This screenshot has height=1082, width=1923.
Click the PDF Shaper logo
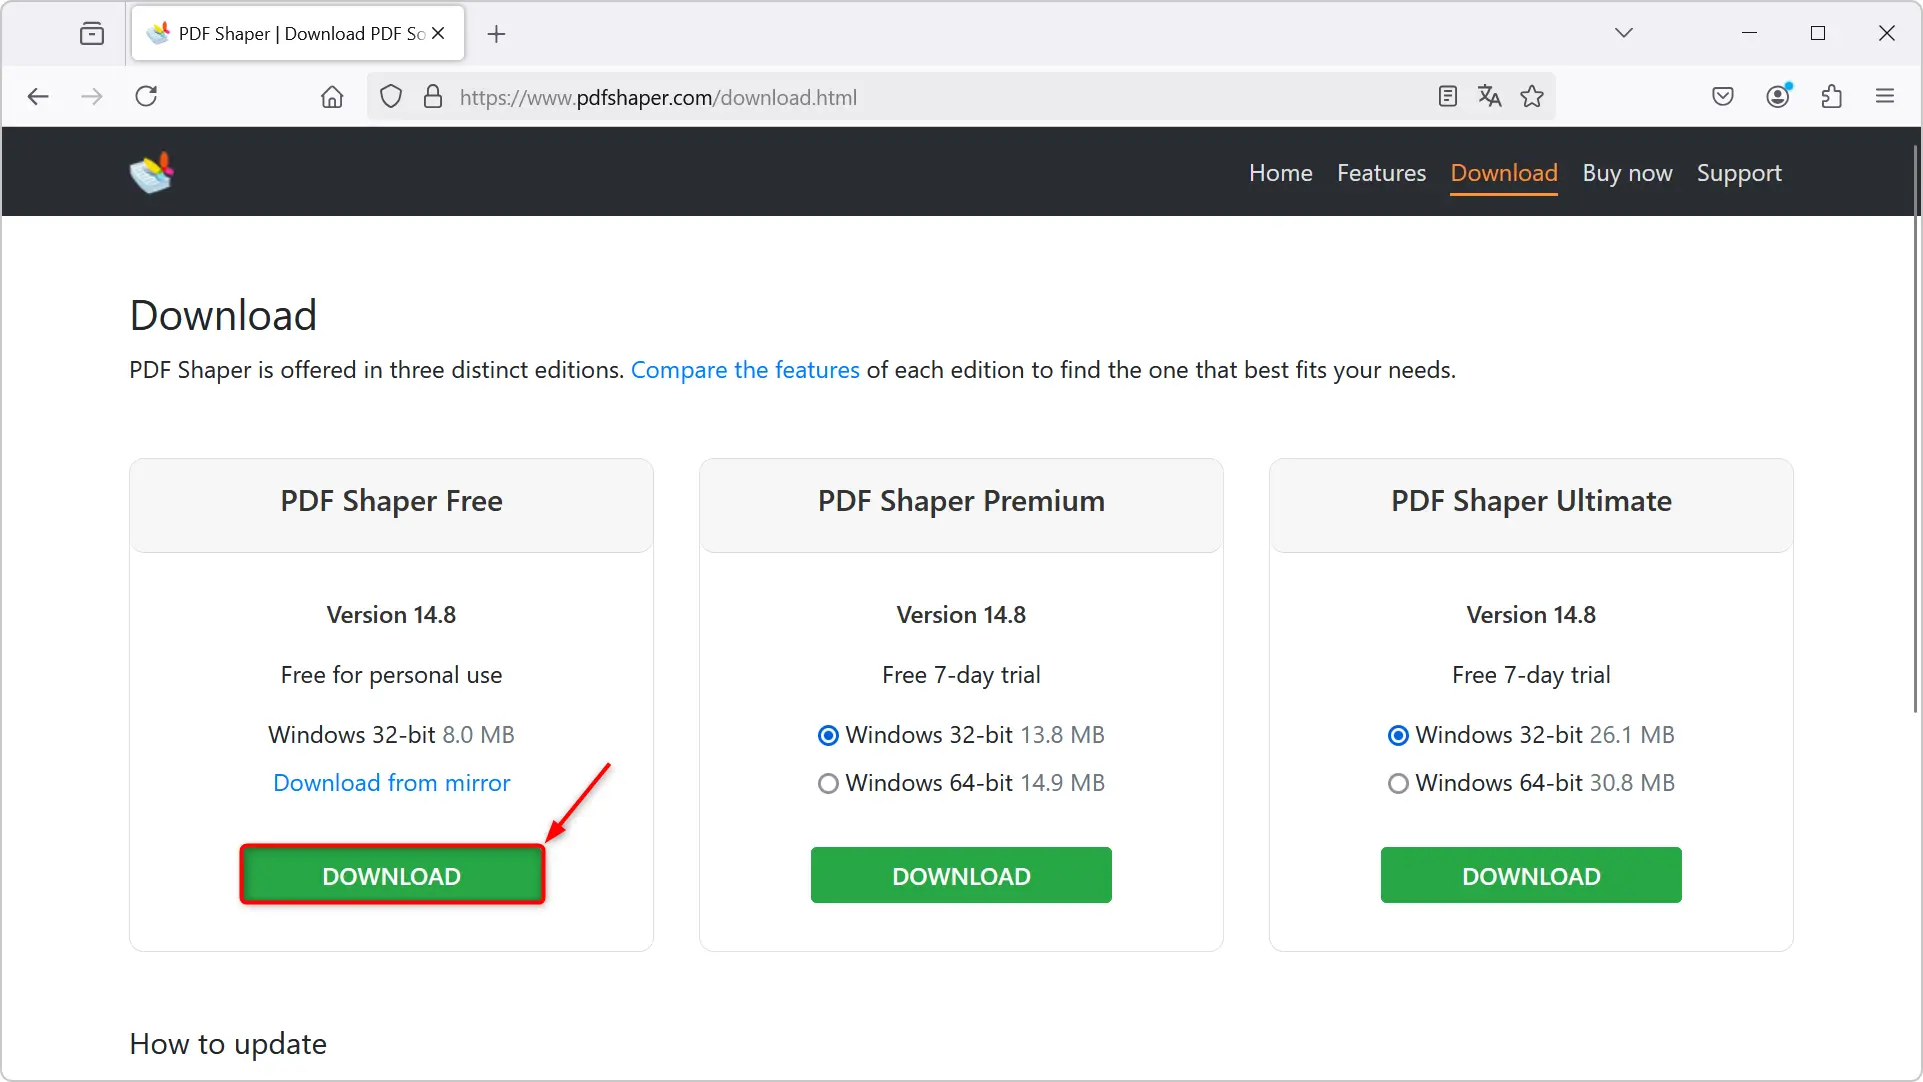(152, 173)
